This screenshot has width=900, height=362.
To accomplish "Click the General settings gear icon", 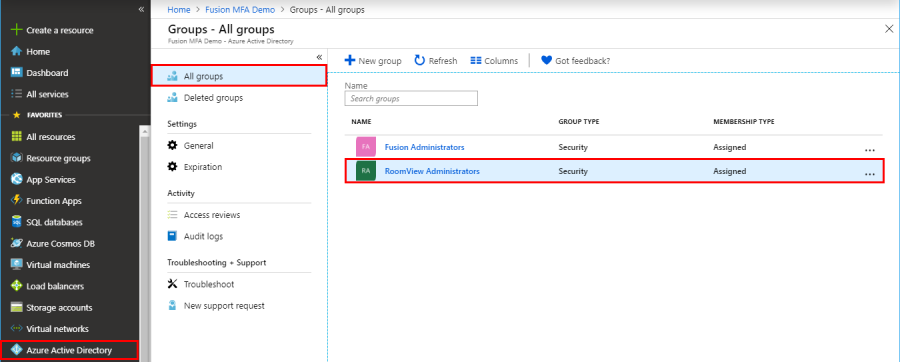I will pos(172,146).
